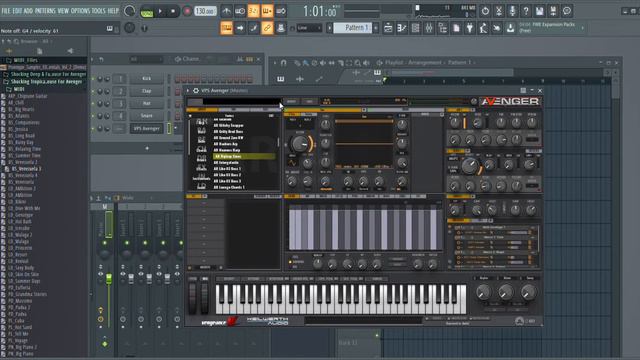Viewport: 640px width, 360px height.
Task: Open the playlist view icon
Action: click(x=388, y=28)
